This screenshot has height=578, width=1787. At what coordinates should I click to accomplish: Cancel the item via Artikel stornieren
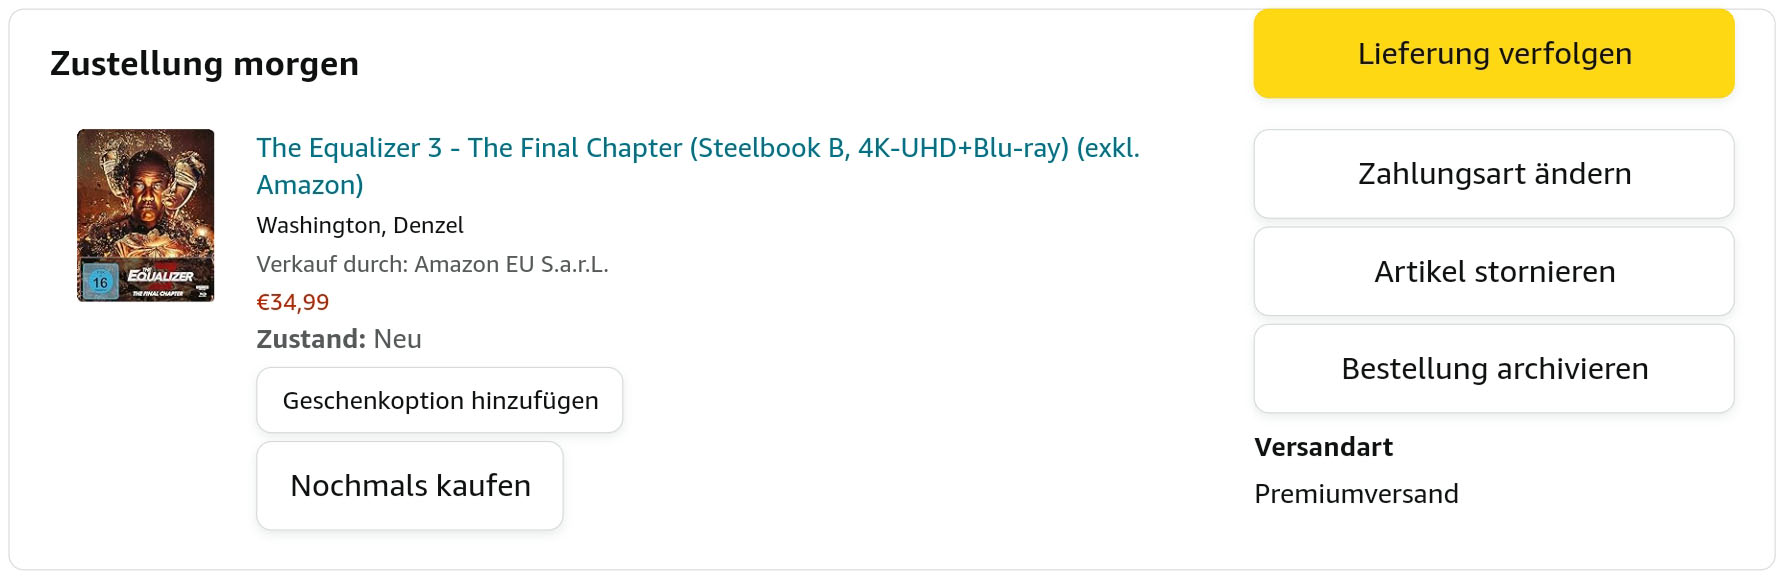point(1494,272)
